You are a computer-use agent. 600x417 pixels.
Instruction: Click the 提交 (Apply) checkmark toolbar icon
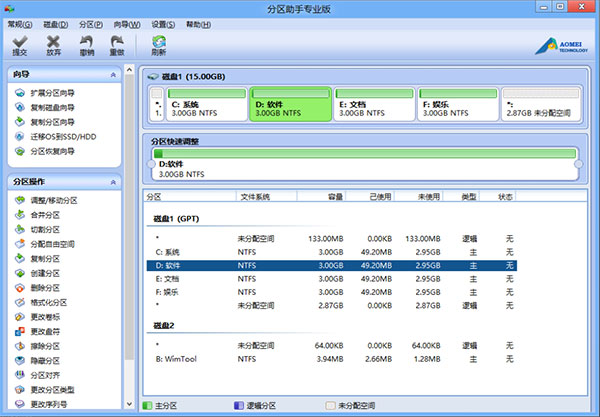click(x=20, y=45)
